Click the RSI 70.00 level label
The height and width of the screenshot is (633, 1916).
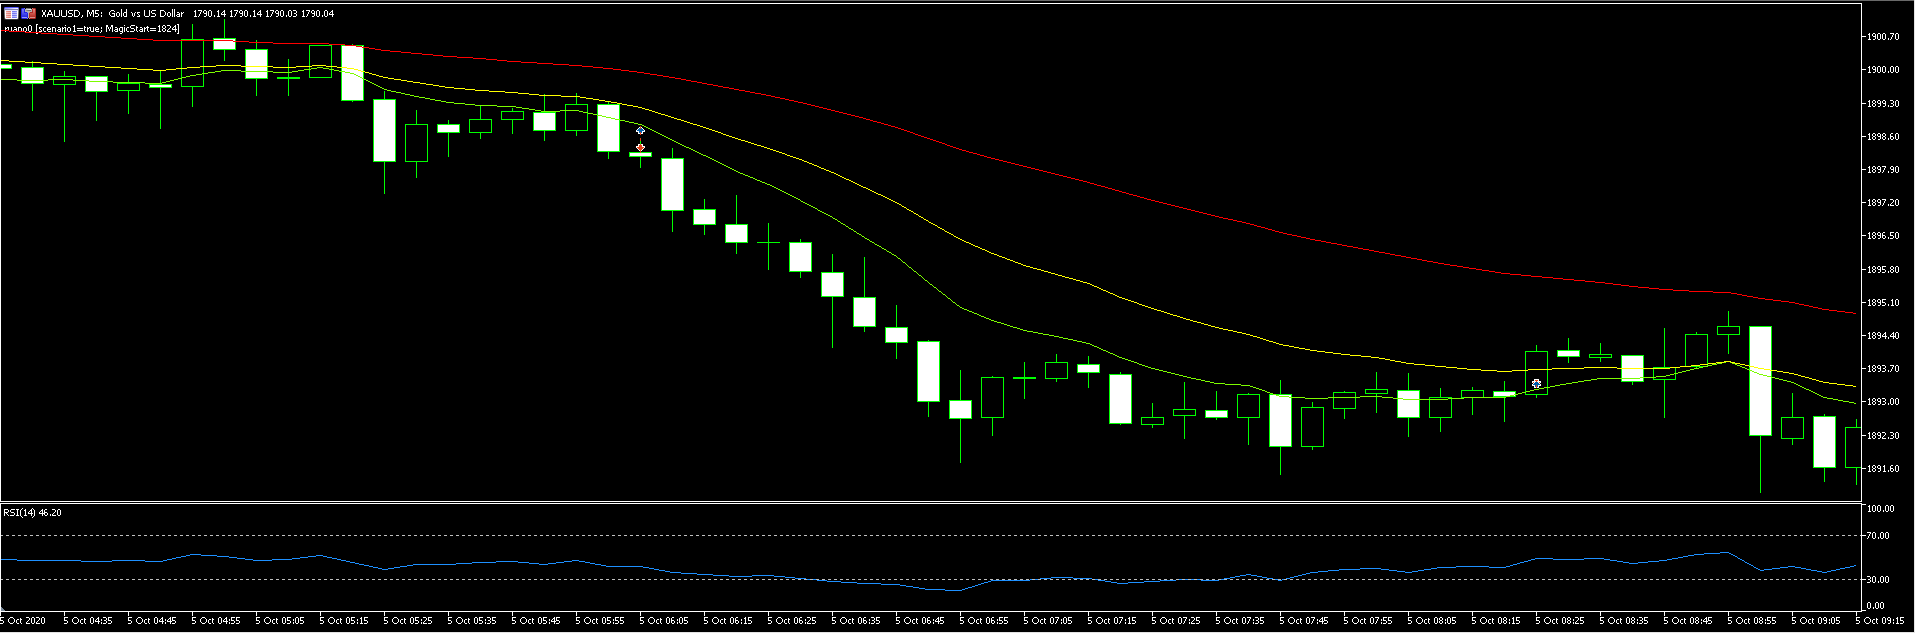click(x=1879, y=536)
